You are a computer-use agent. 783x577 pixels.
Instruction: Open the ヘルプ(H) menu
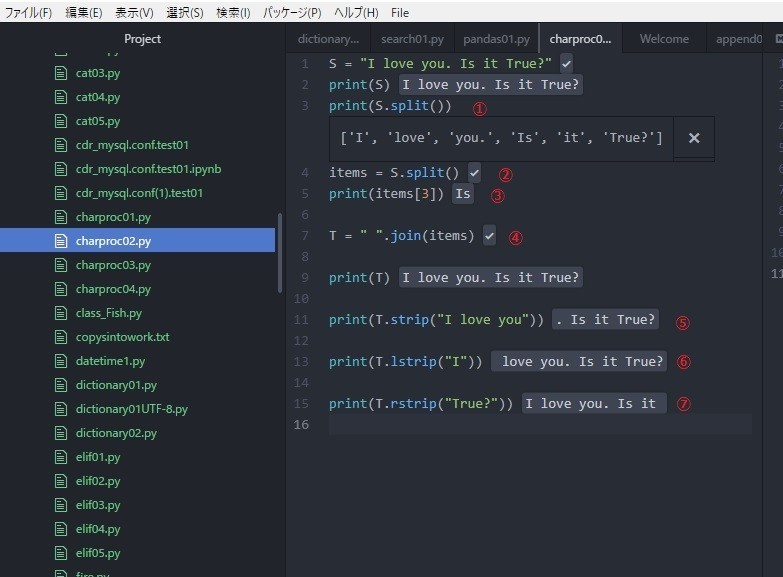[356, 12]
